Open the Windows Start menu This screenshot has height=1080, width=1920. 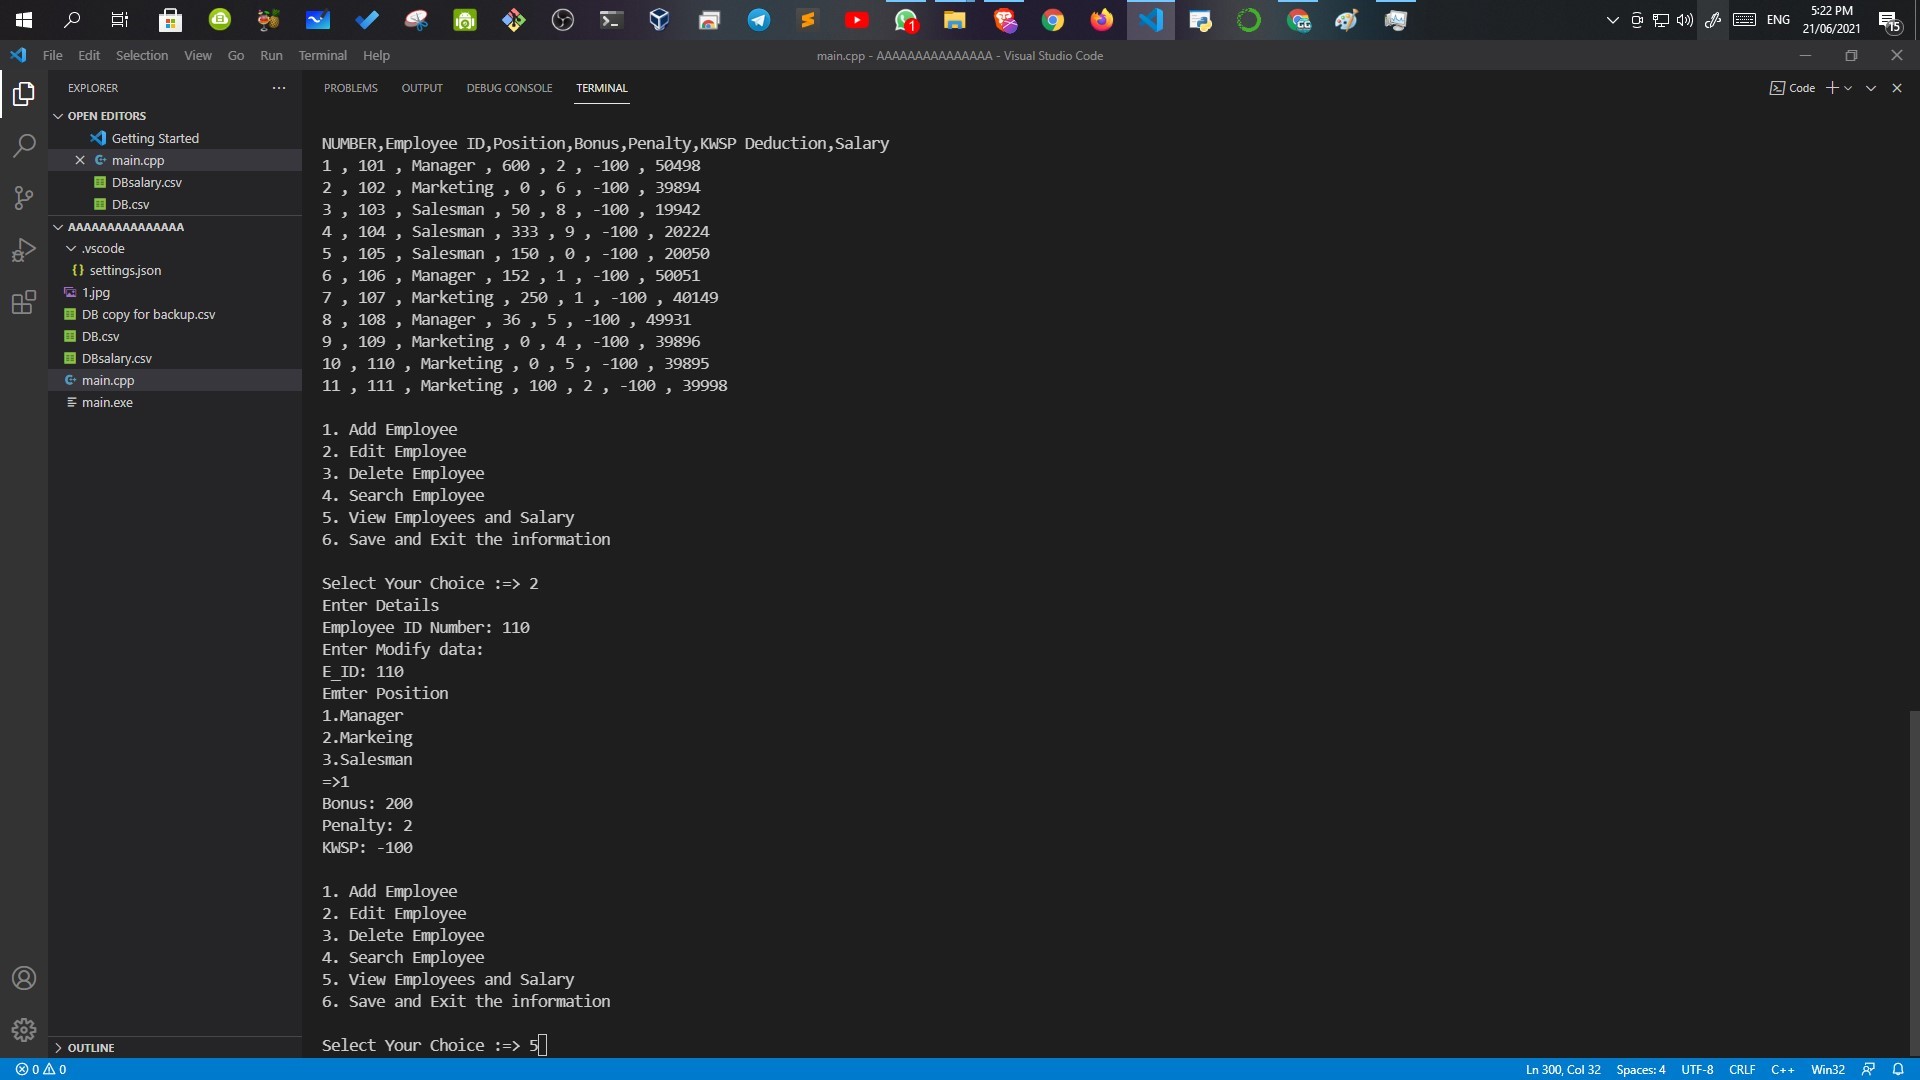click(24, 20)
